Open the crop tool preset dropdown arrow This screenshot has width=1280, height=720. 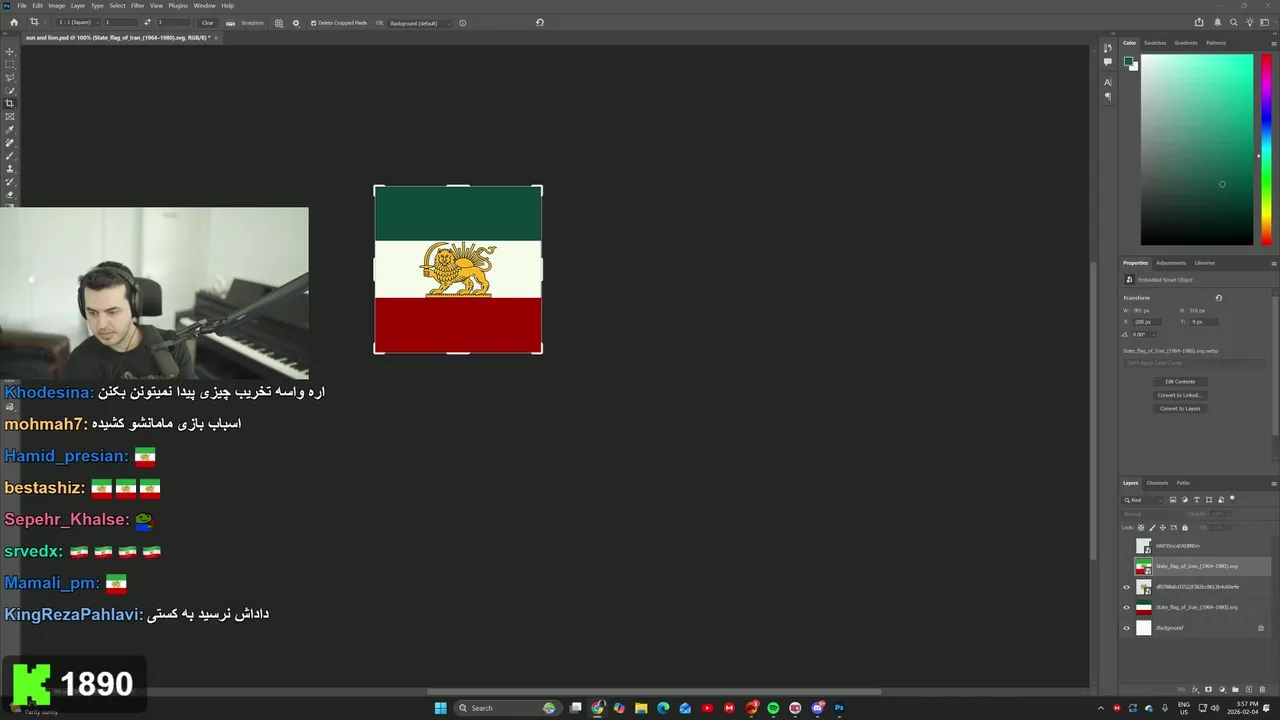(46, 23)
